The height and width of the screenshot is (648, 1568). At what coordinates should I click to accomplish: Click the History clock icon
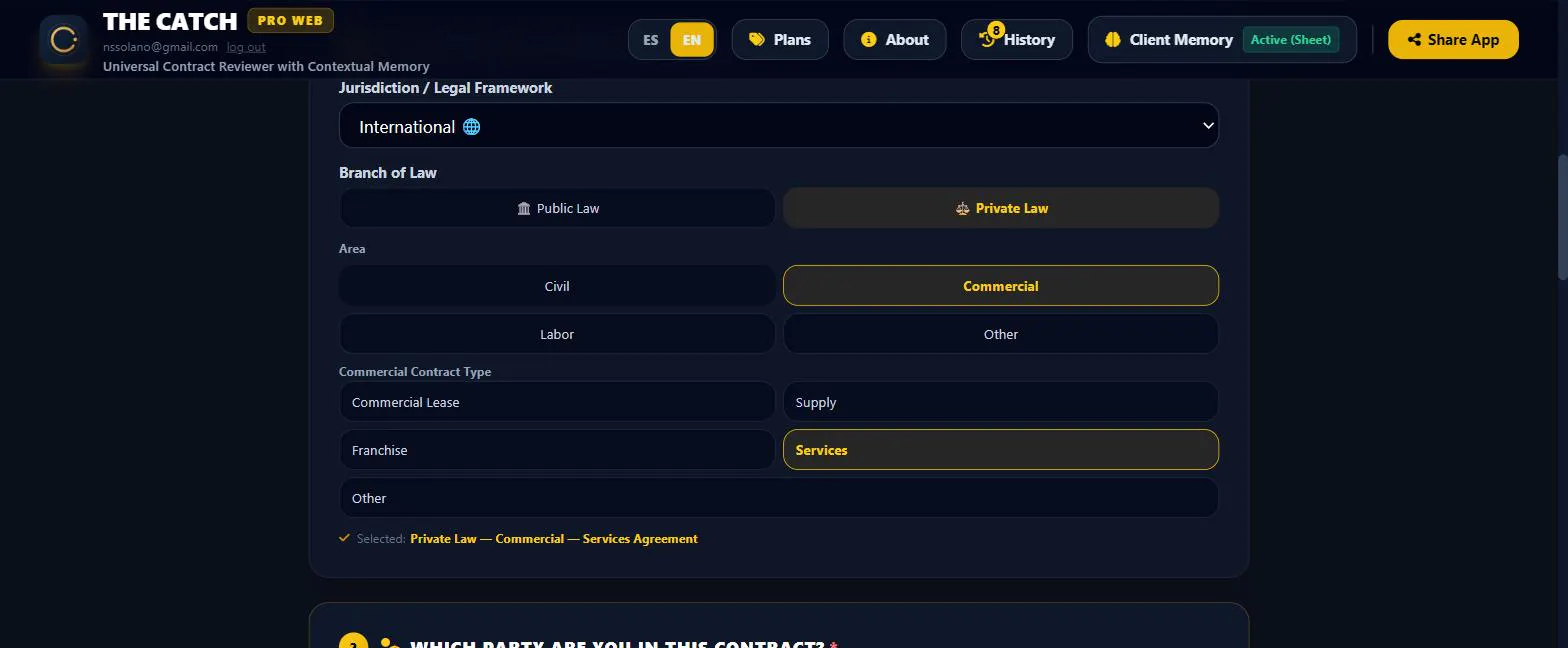[987, 40]
